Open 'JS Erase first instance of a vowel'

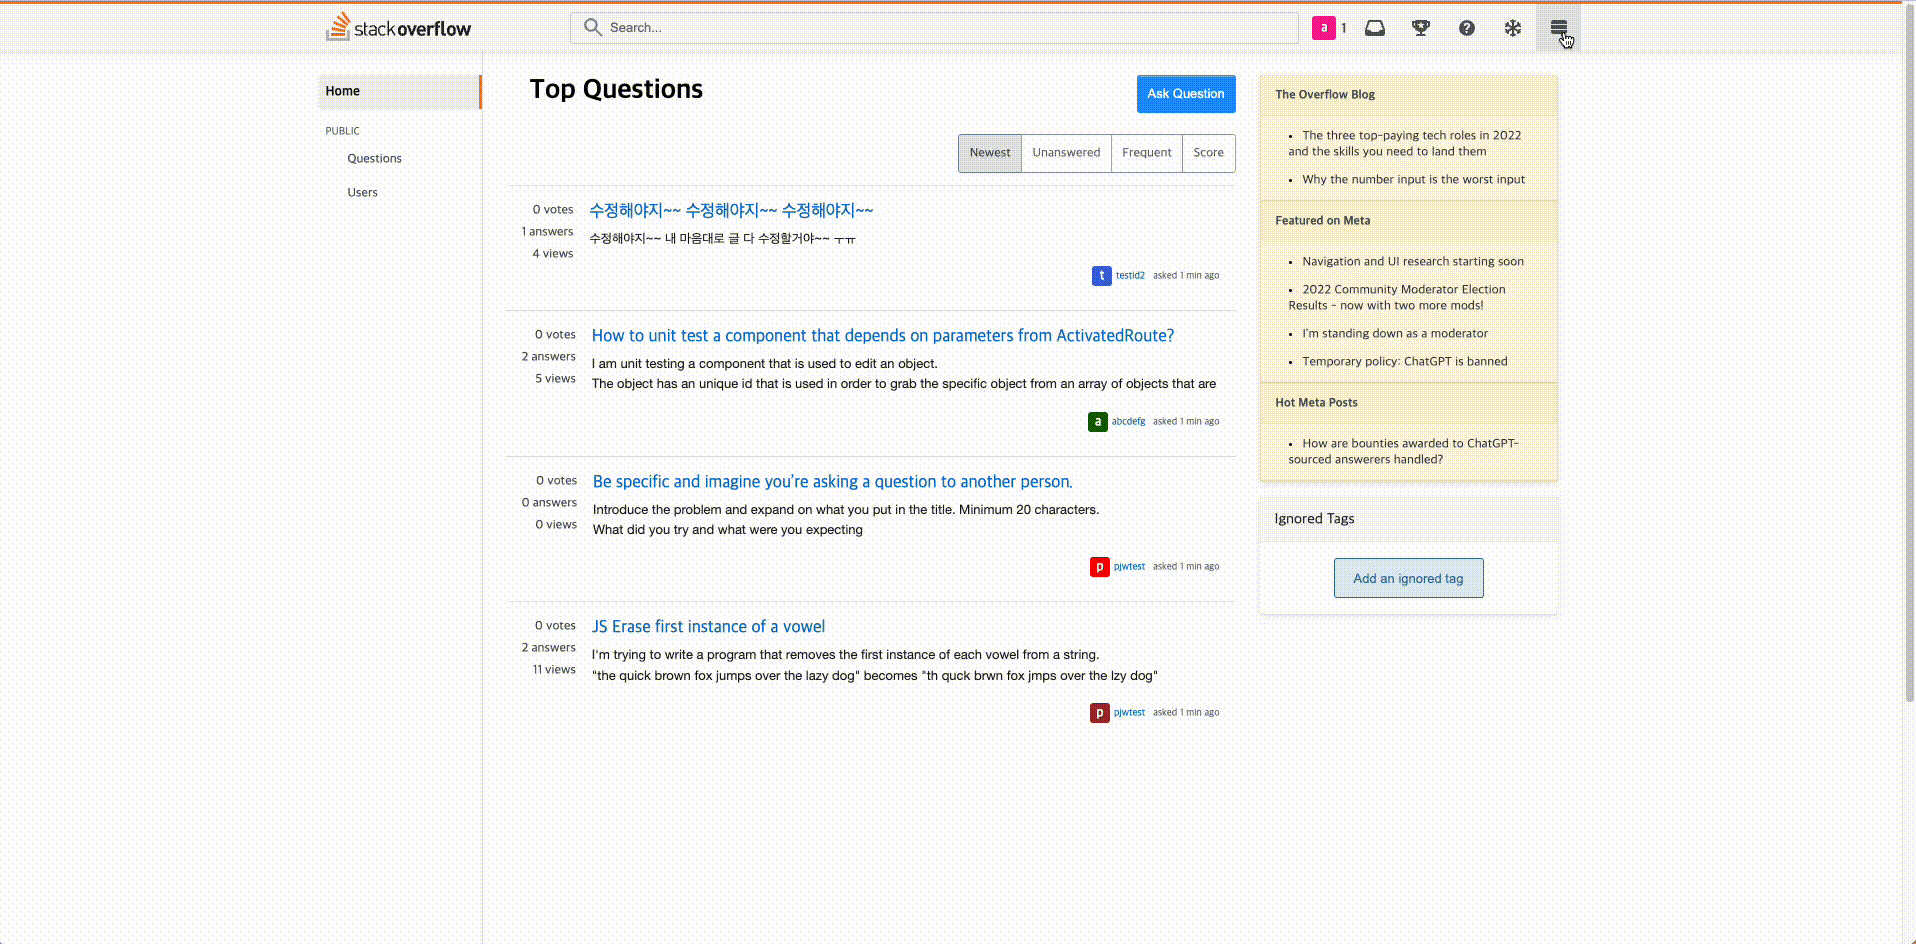click(708, 627)
